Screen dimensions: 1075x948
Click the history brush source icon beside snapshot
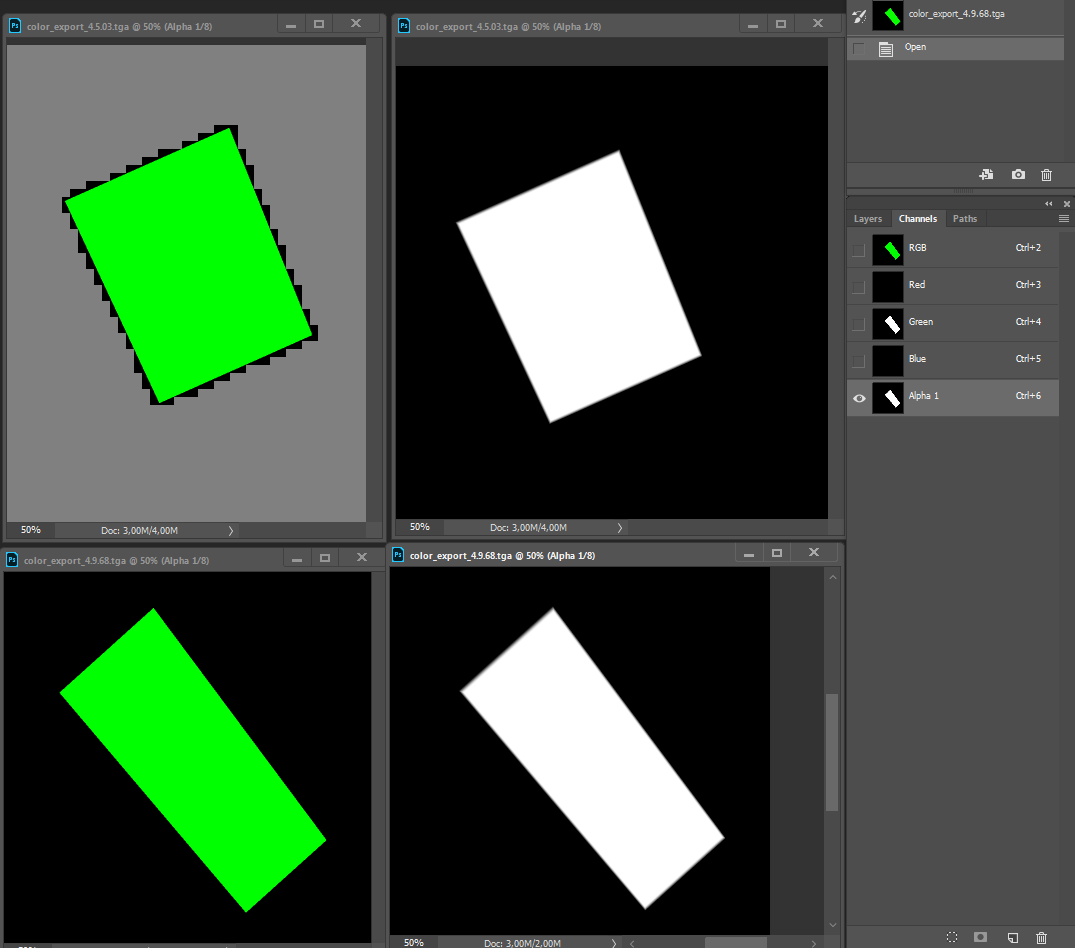(x=858, y=14)
